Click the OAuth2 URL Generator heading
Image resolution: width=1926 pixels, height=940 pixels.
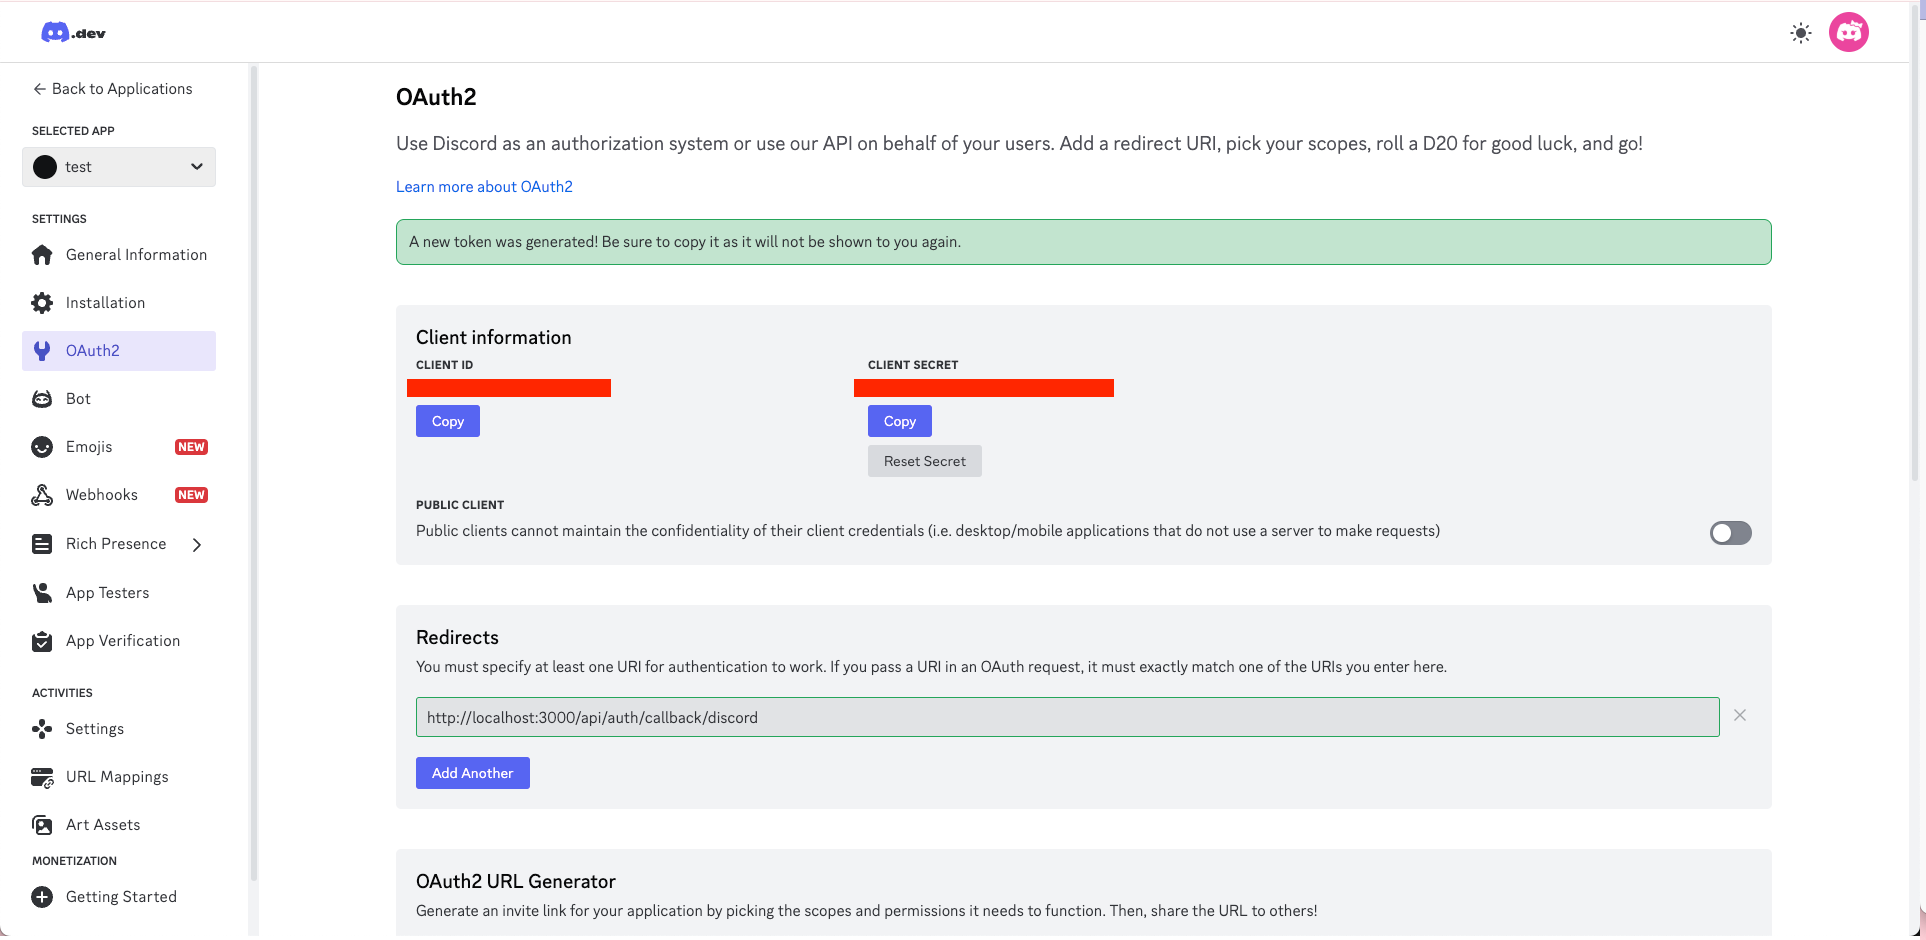(516, 881)
